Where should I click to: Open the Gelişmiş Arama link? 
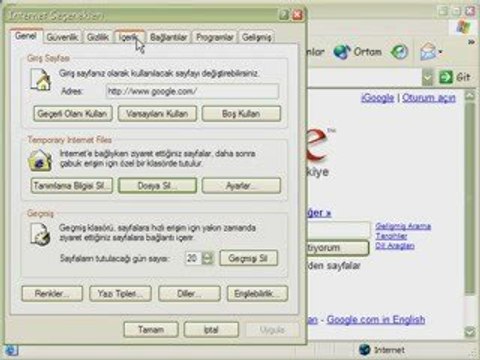tap(403, 226)
